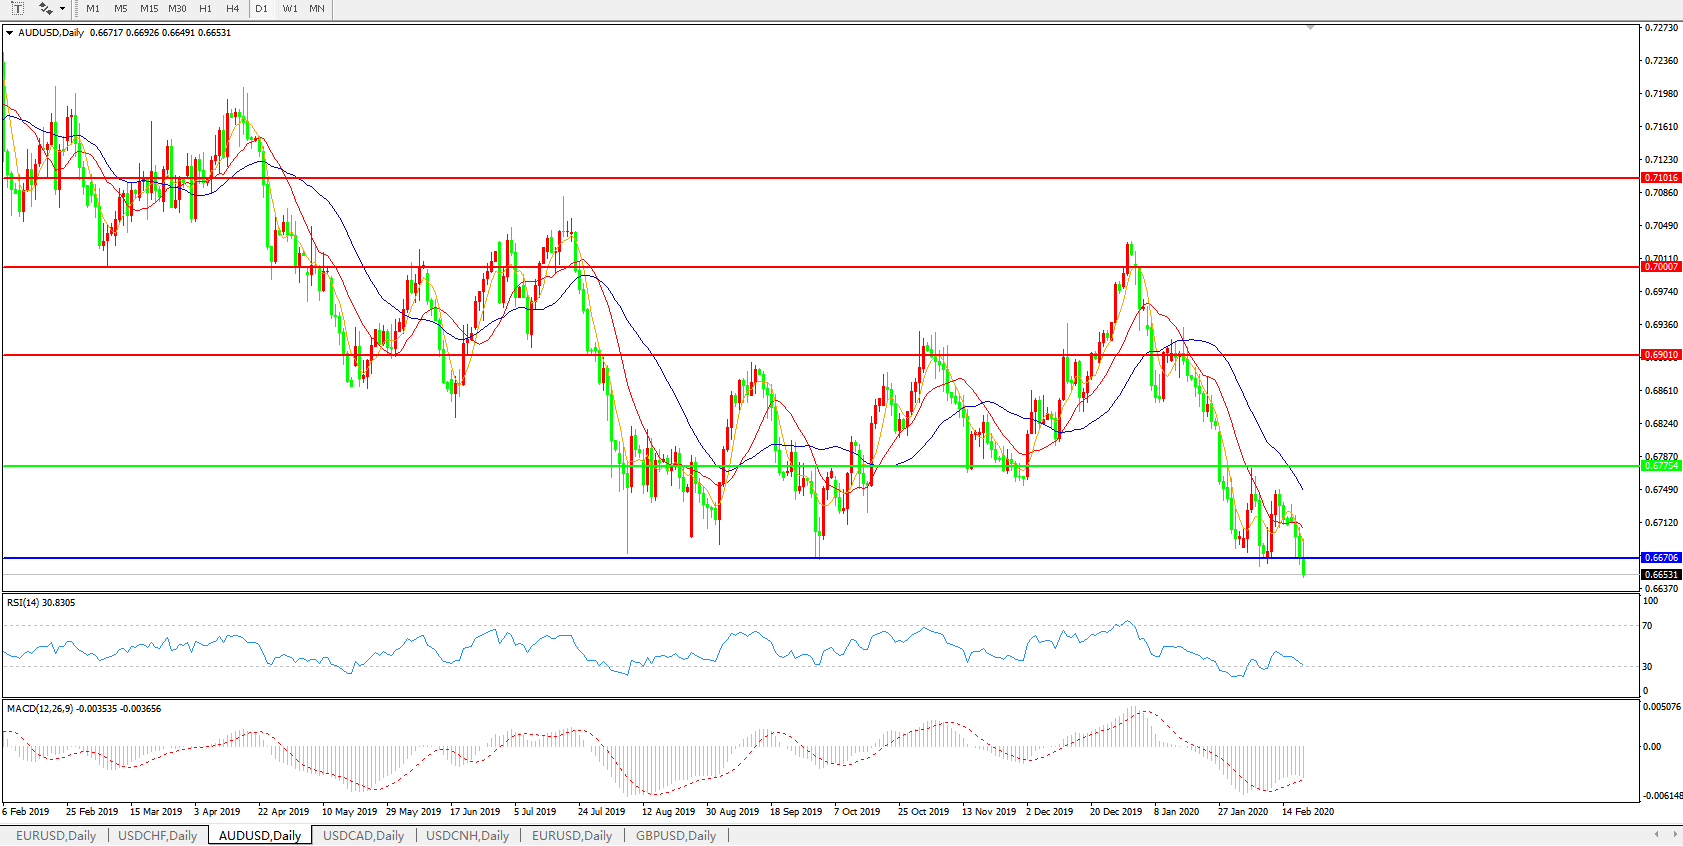Click the gray chart shift triangle marker
Viewport: 1683px width, 846px height.
click(1310, 28)
